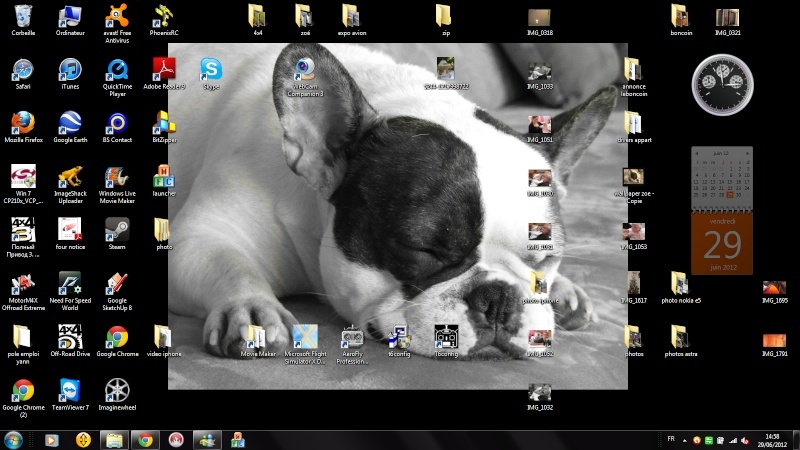Open Windows Live Messenger taskbar button
The image size is (800, 450).
click(x=207, y=440)
